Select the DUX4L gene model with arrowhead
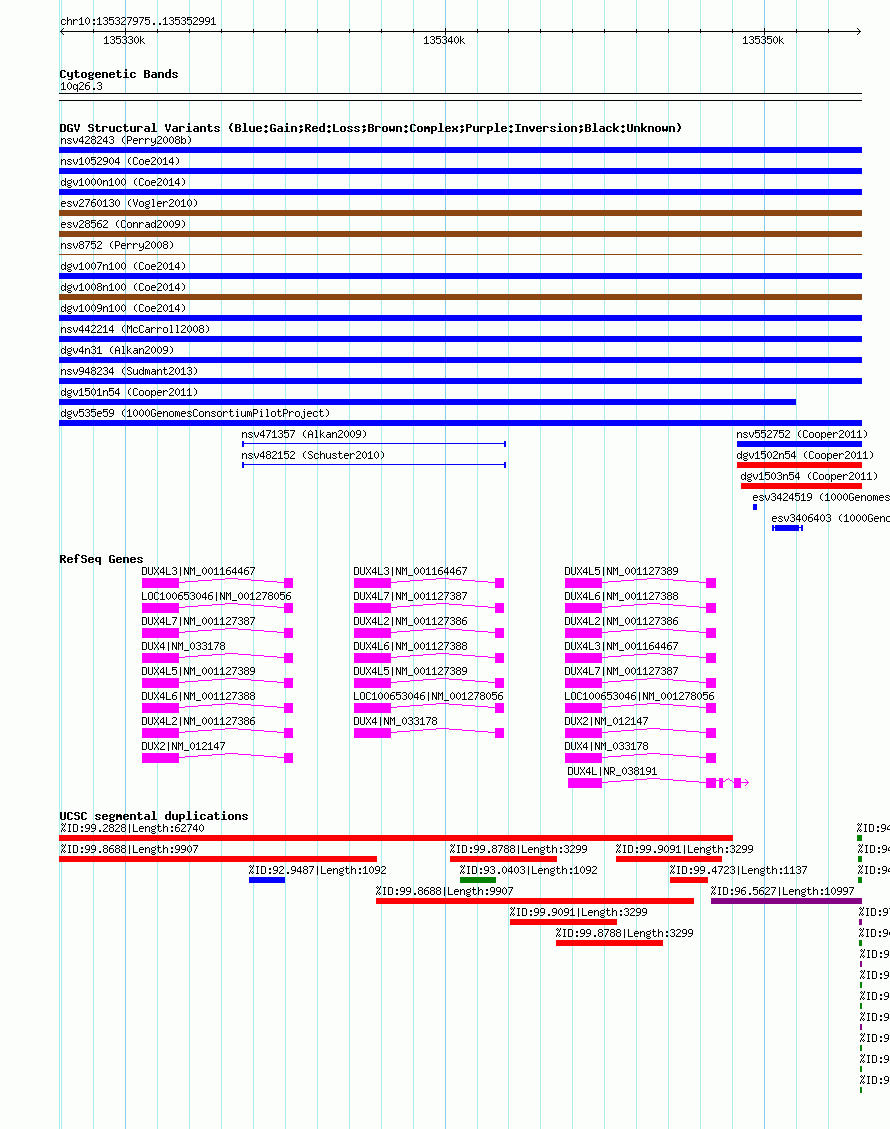The height and width of the screenshot is (1129, 890). [658, 783]
